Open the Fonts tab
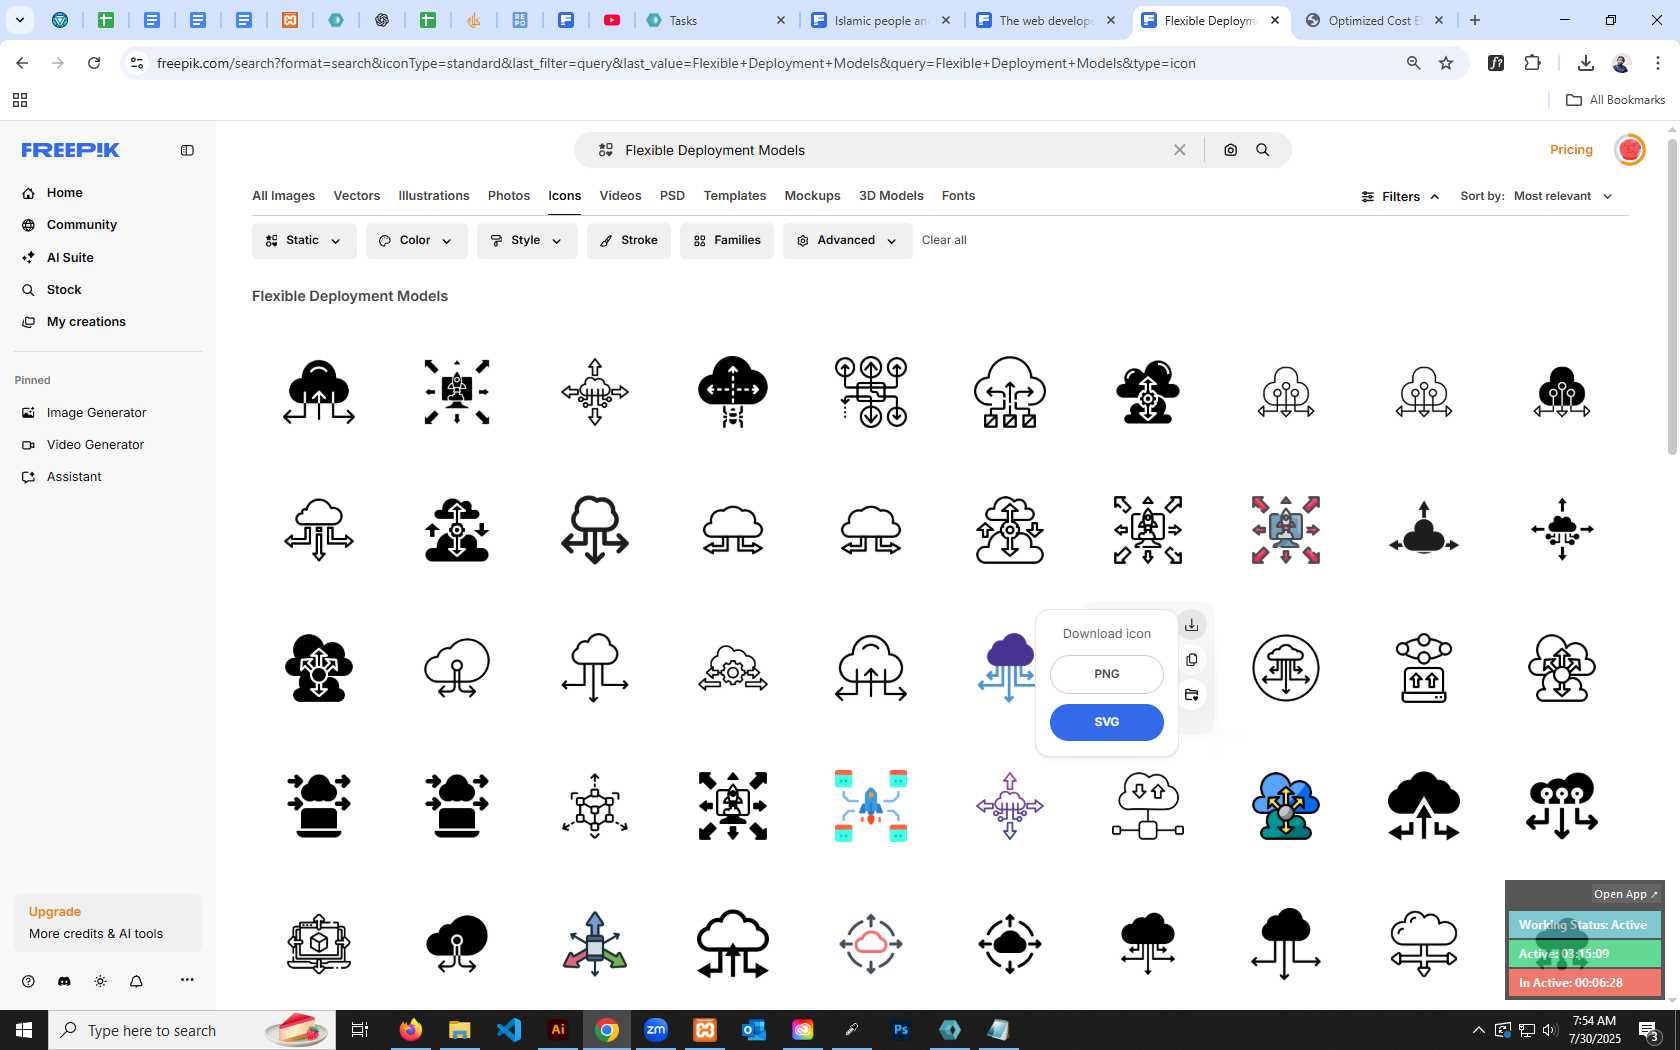This screenshot has width=1680, height=1050. point(958,196)
